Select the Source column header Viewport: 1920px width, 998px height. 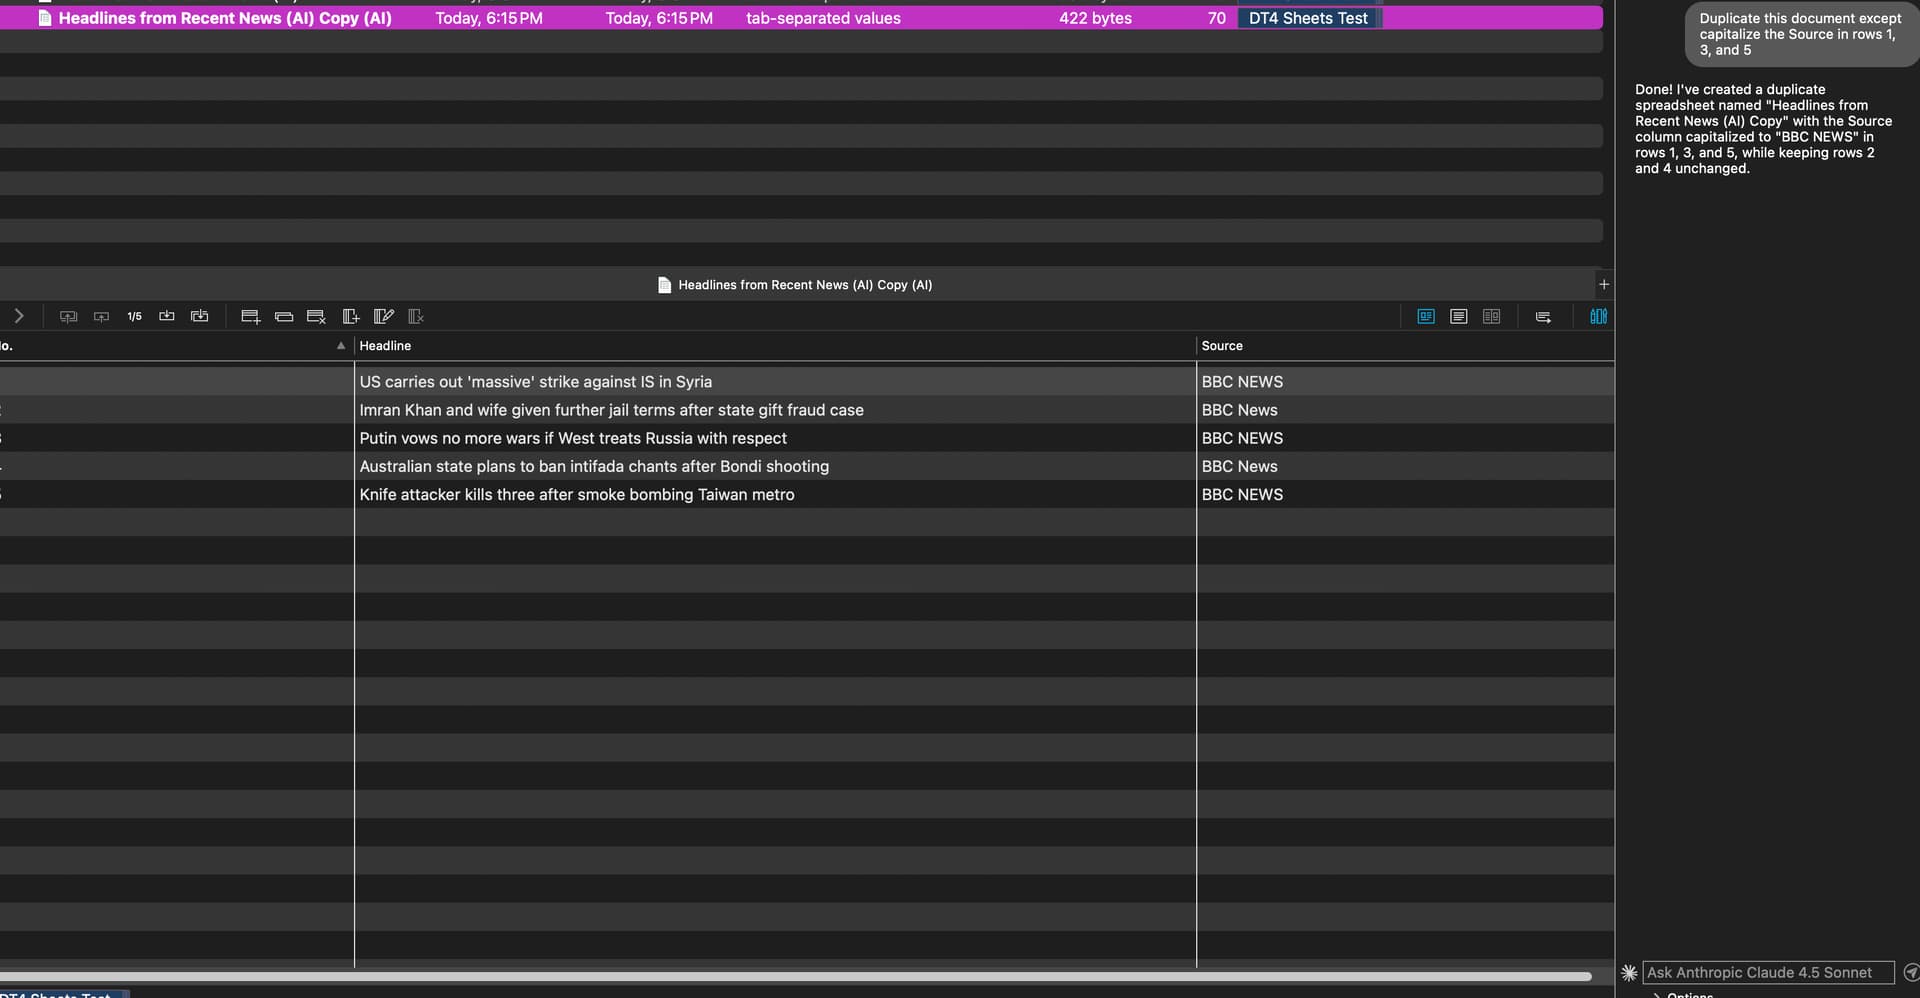pos(1222,346)
